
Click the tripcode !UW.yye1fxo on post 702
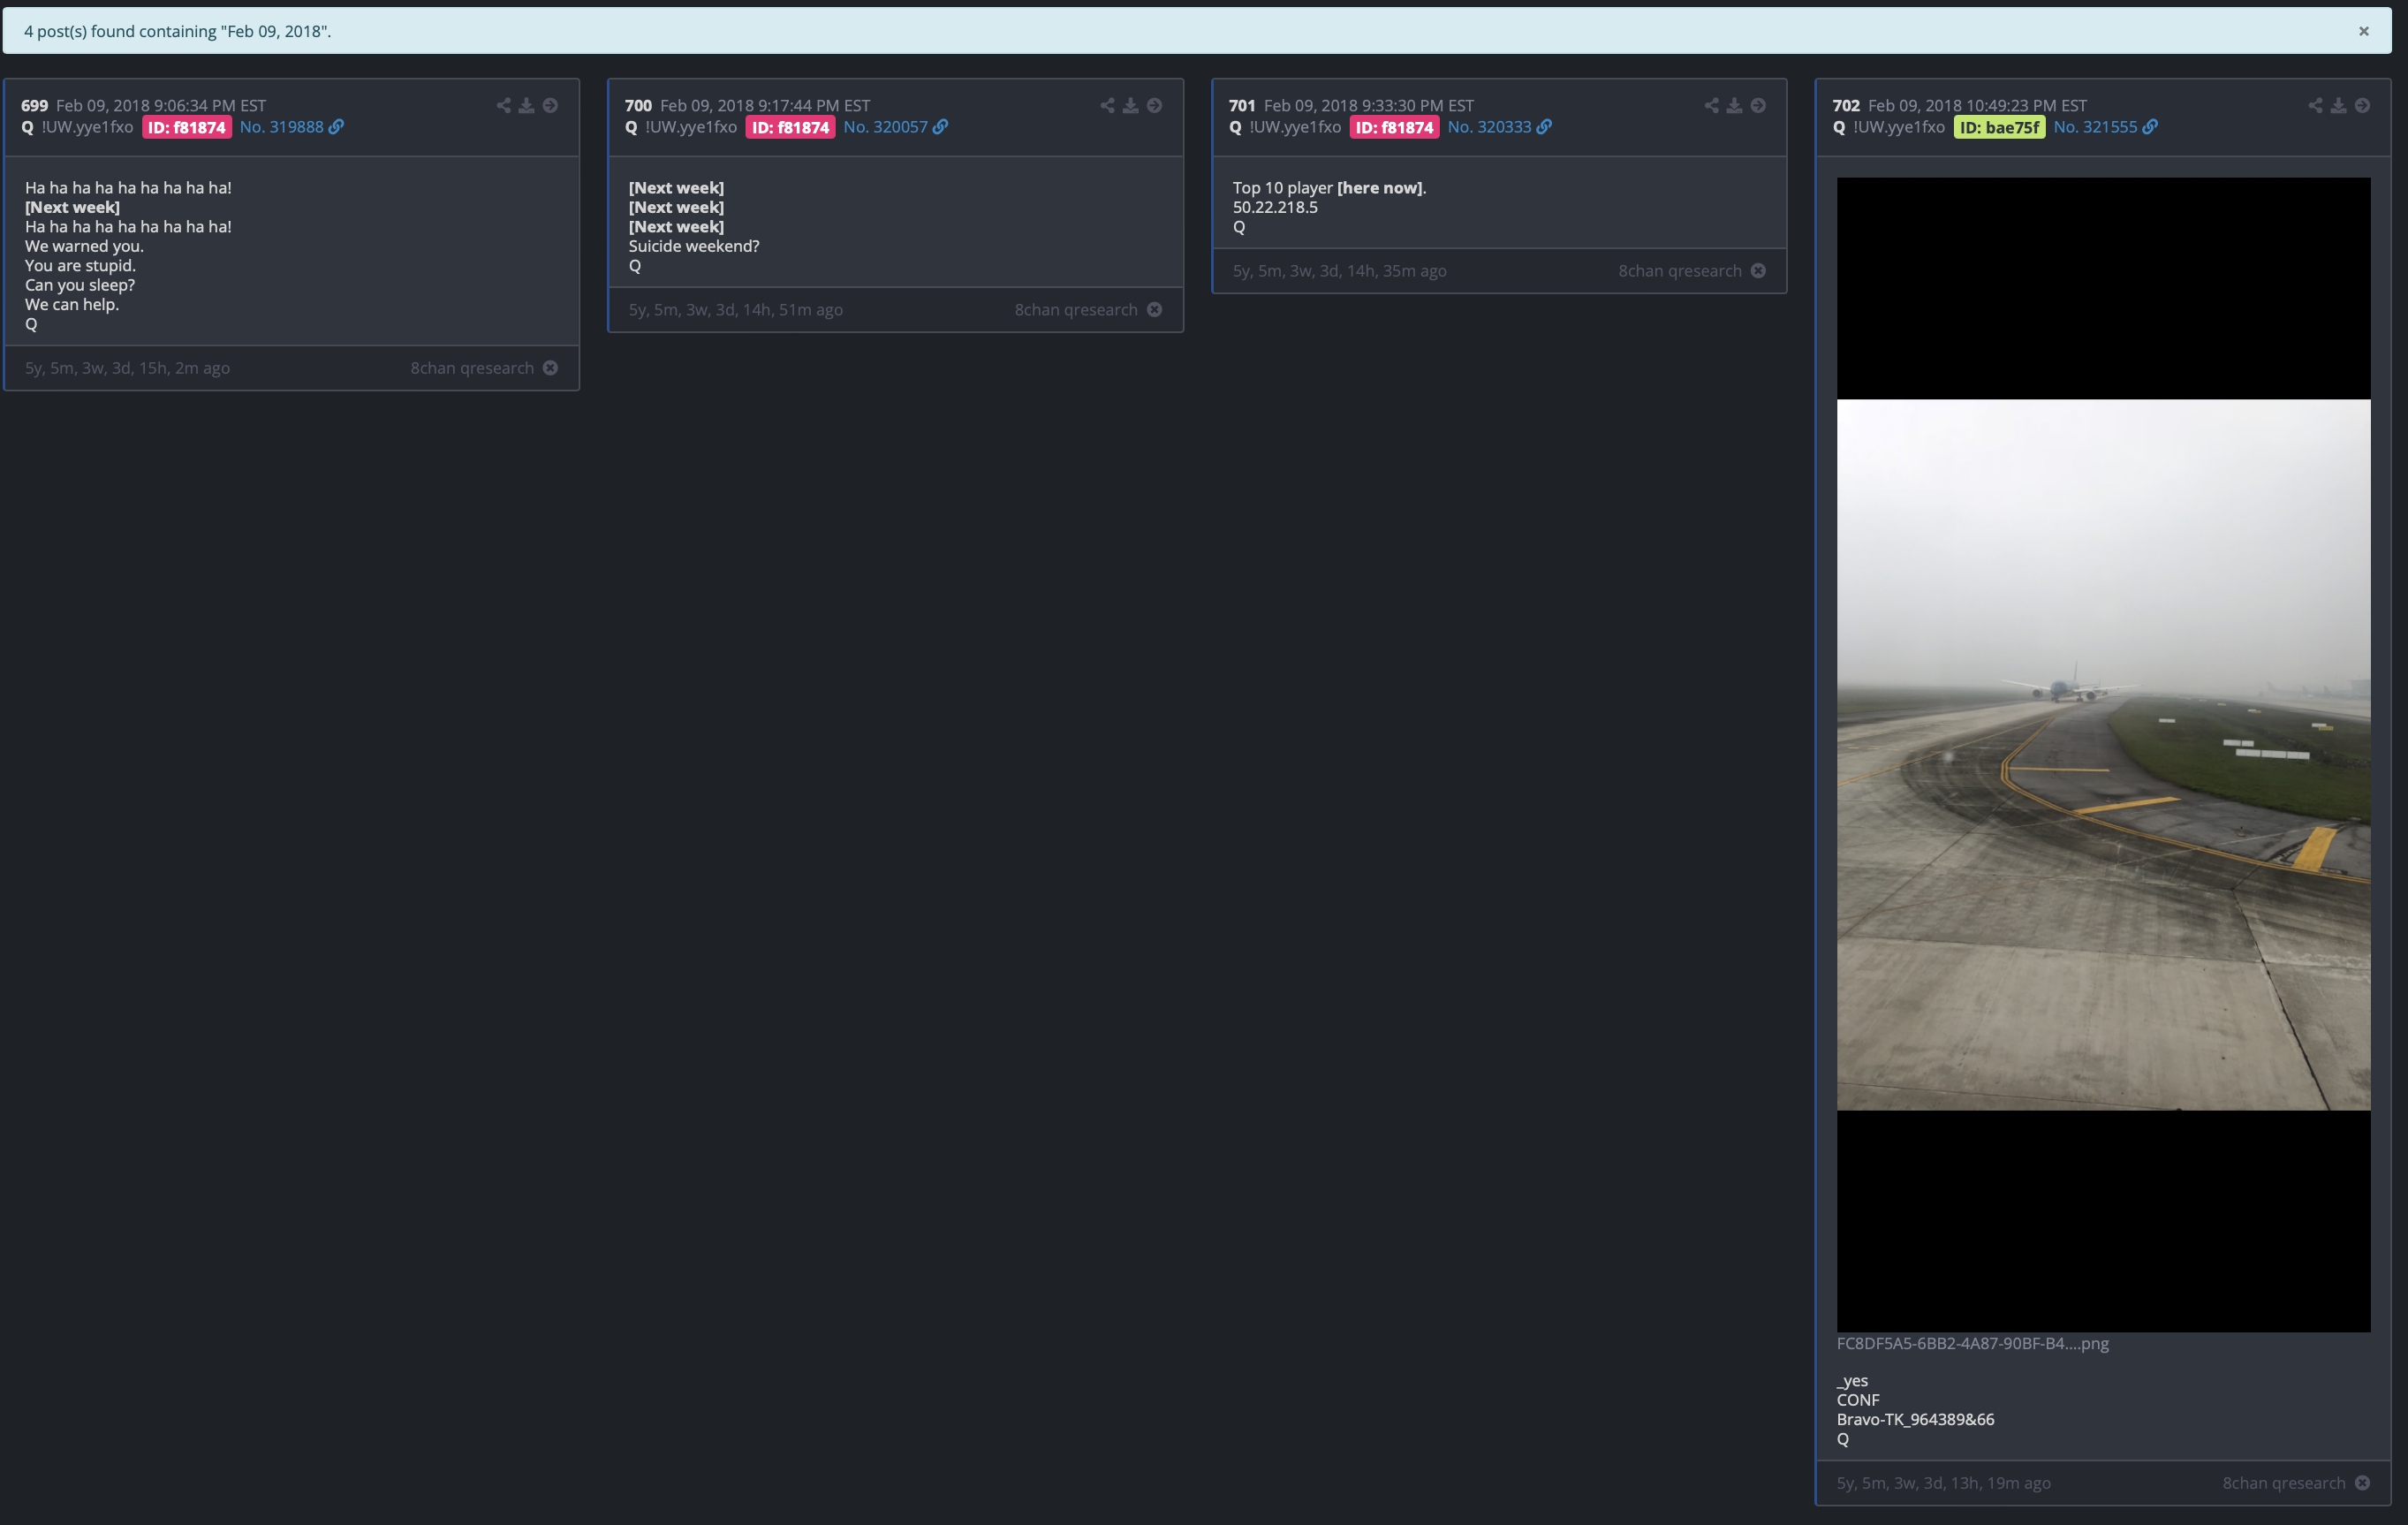(x=1899, y=127)
